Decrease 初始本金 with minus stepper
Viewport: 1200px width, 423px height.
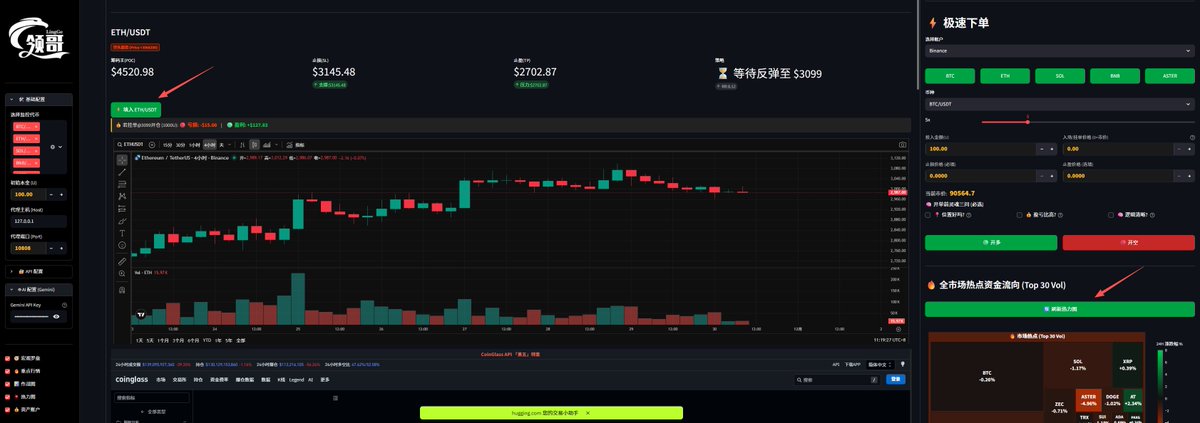[x=49, y=193]
